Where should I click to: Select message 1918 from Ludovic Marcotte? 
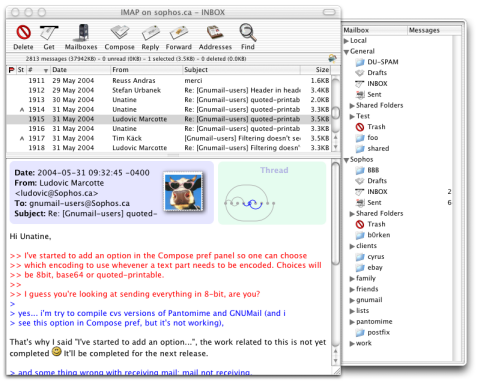click(169, 148)
